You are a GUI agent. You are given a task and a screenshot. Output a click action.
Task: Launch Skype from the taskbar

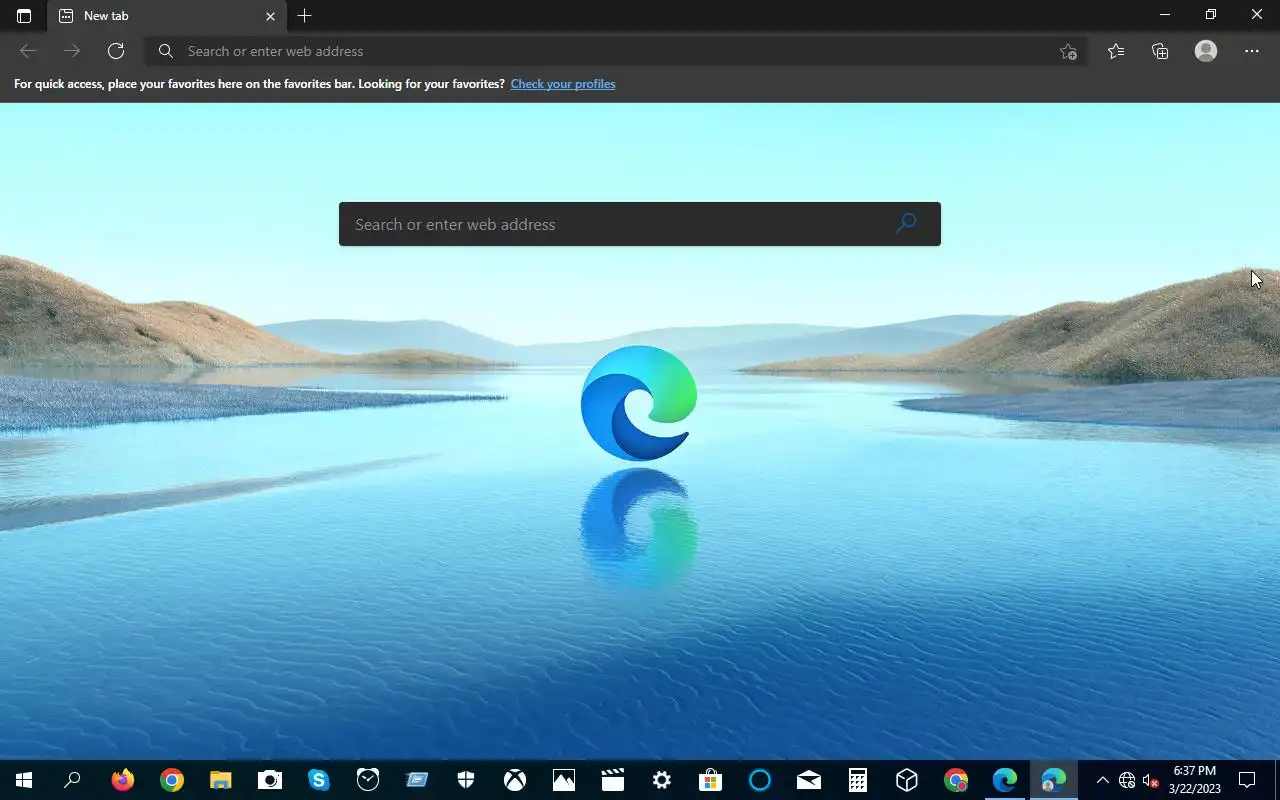pos(318,780)
